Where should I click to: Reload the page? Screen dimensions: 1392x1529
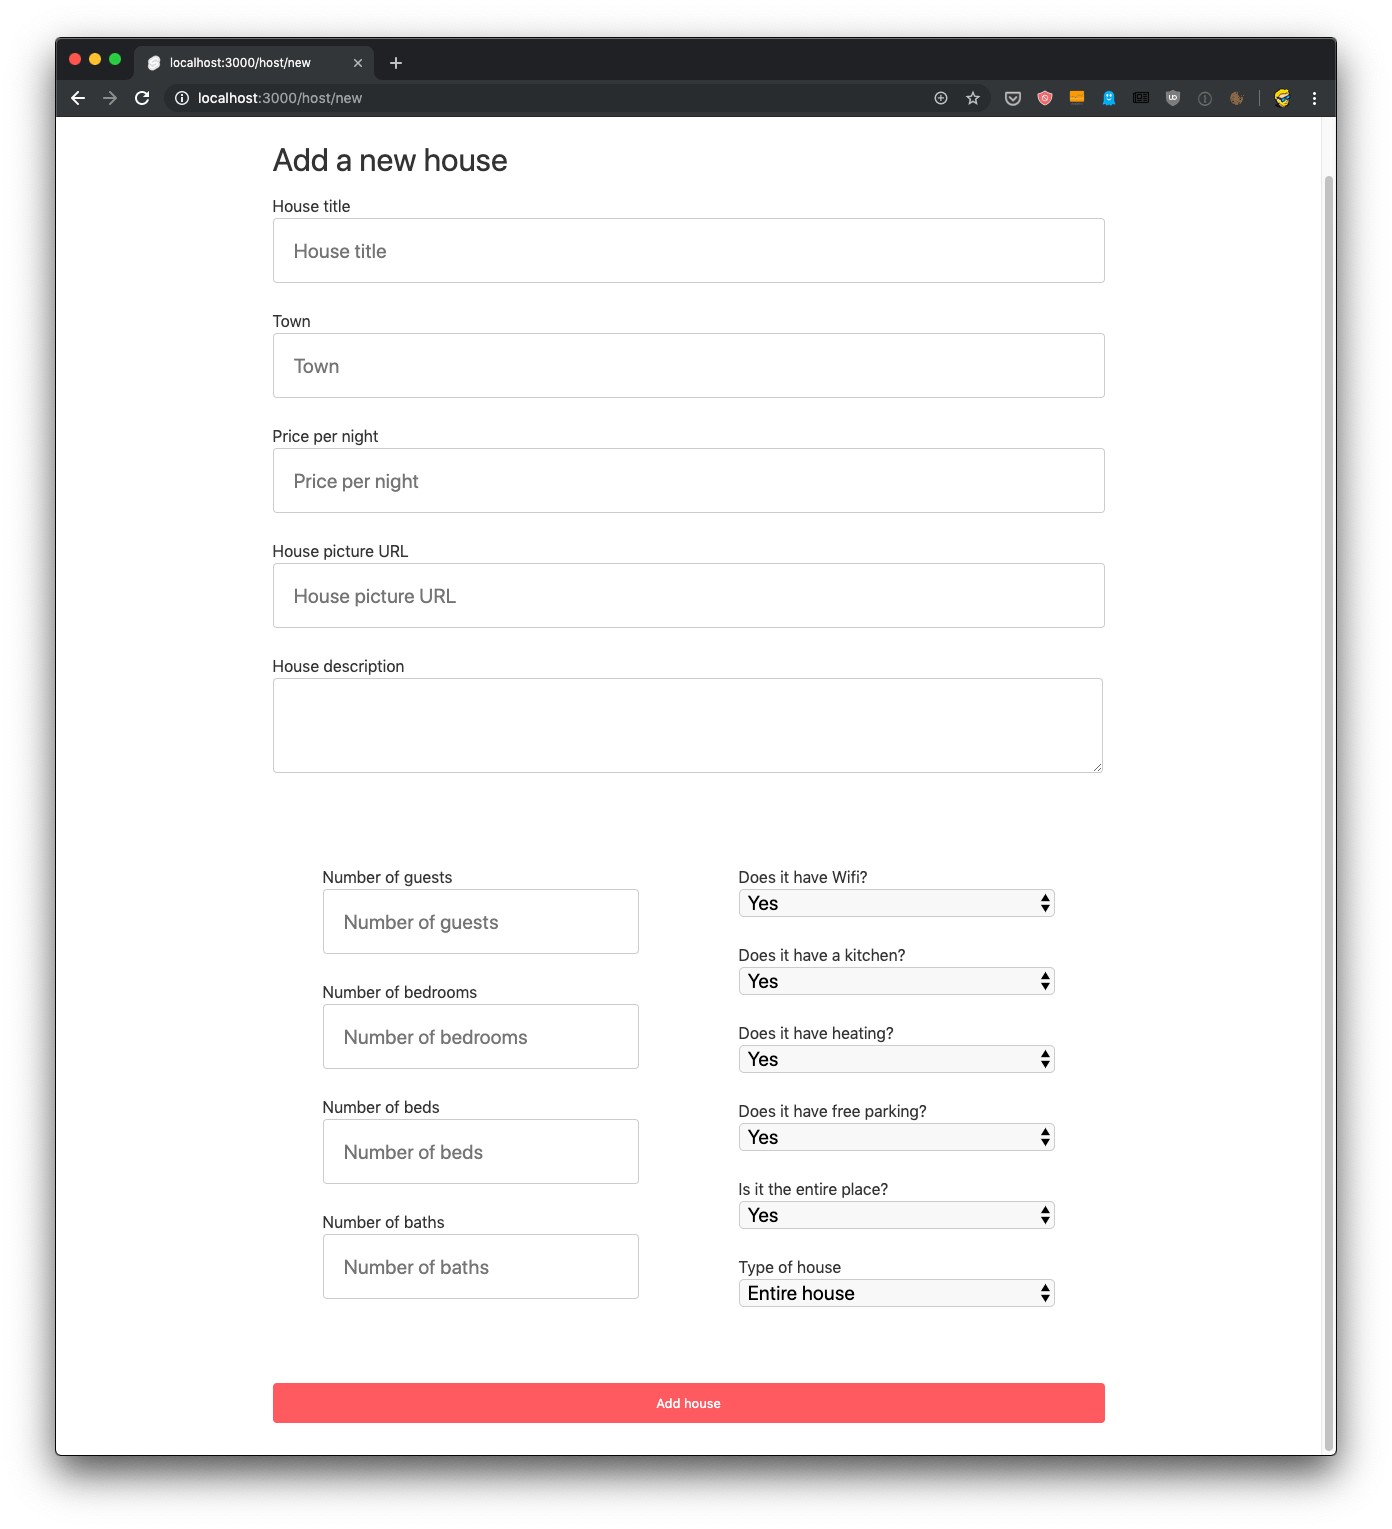click(x=142, y=98)
